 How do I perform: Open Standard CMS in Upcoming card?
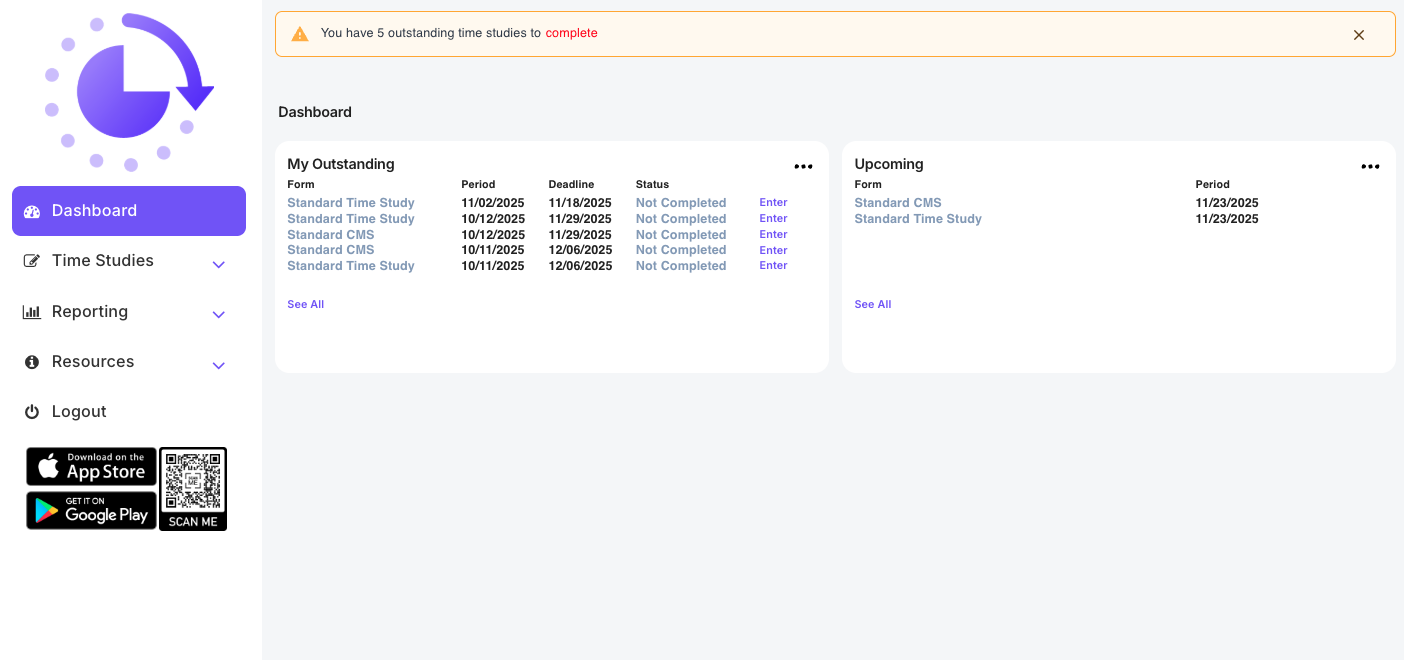pyautogui.click(x=898, y=203)
